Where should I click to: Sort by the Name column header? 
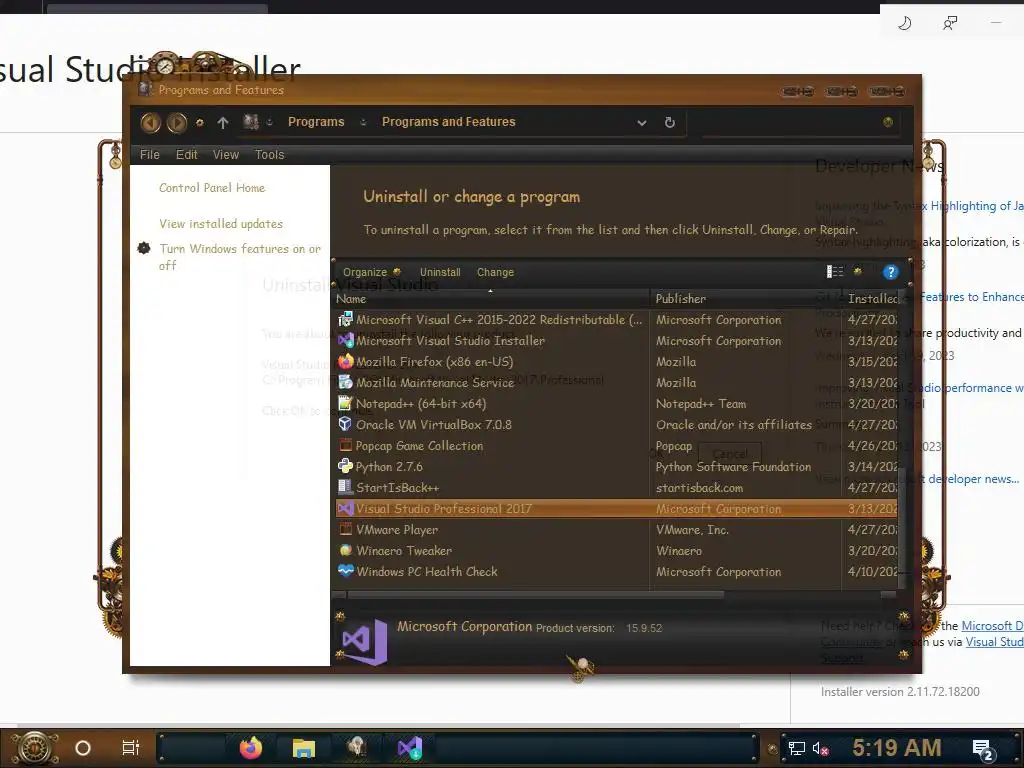(x=491, y=299)
